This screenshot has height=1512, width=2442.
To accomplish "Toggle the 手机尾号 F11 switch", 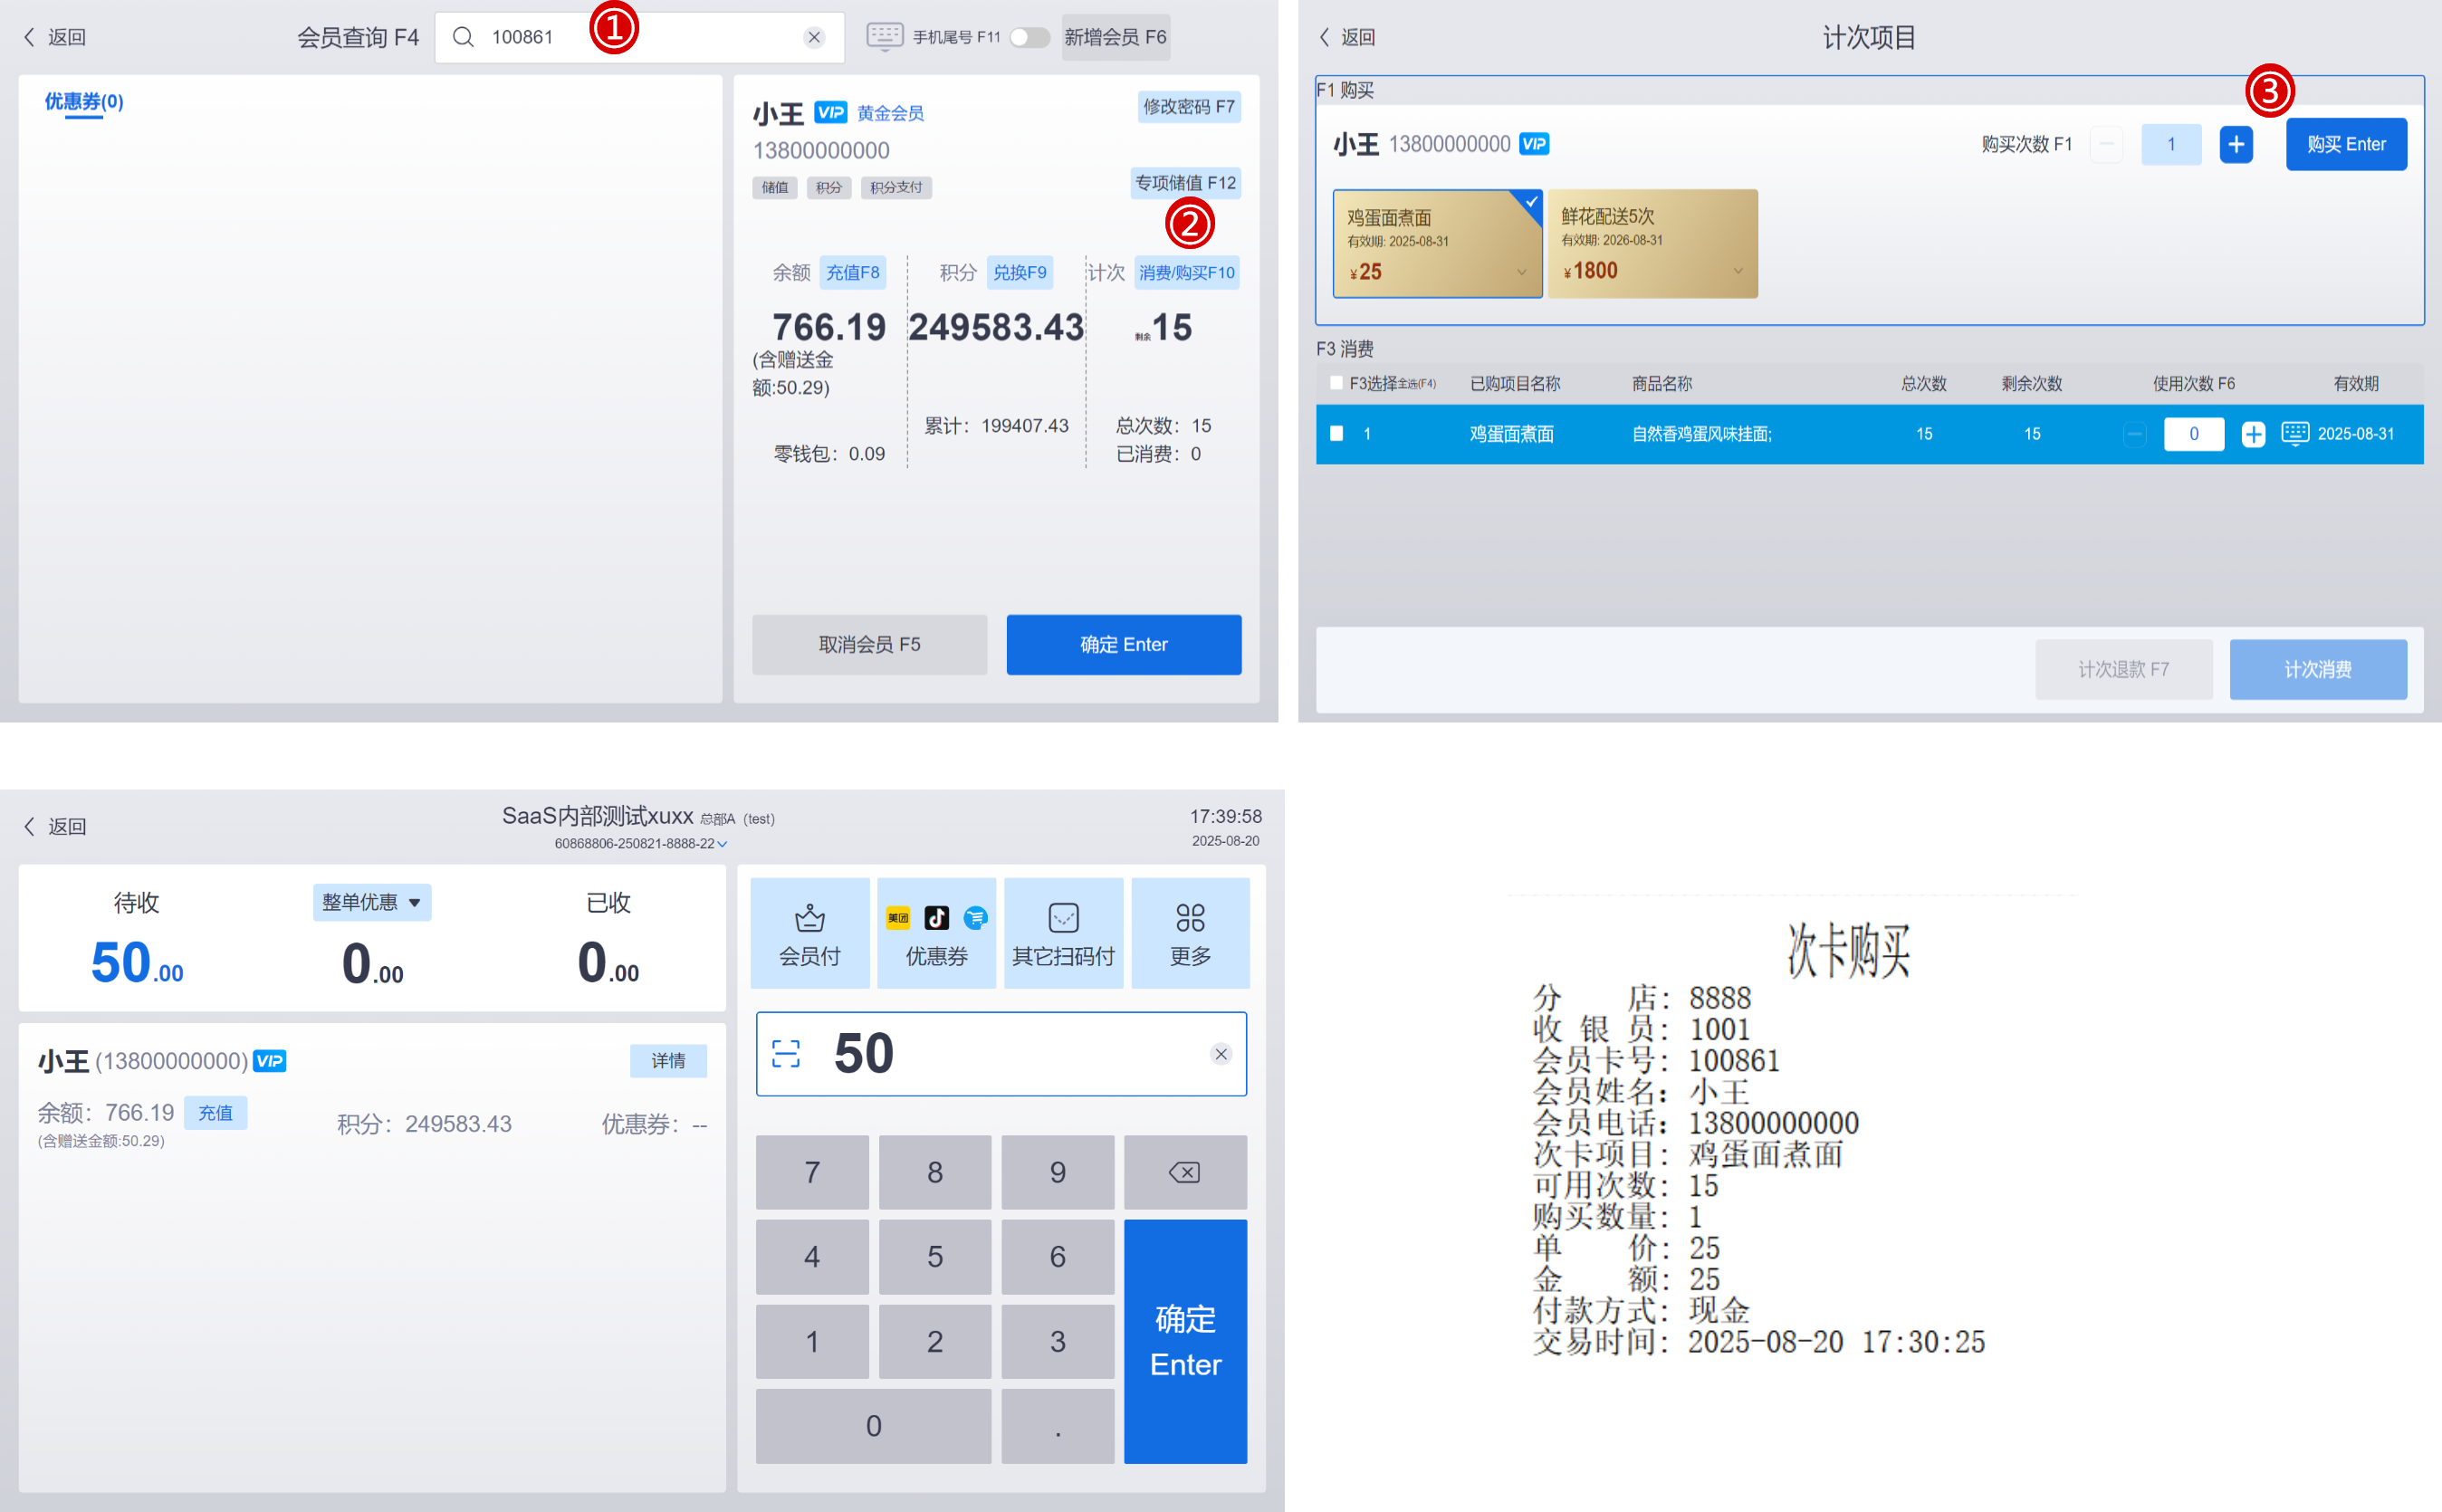I will [1029, 37].
